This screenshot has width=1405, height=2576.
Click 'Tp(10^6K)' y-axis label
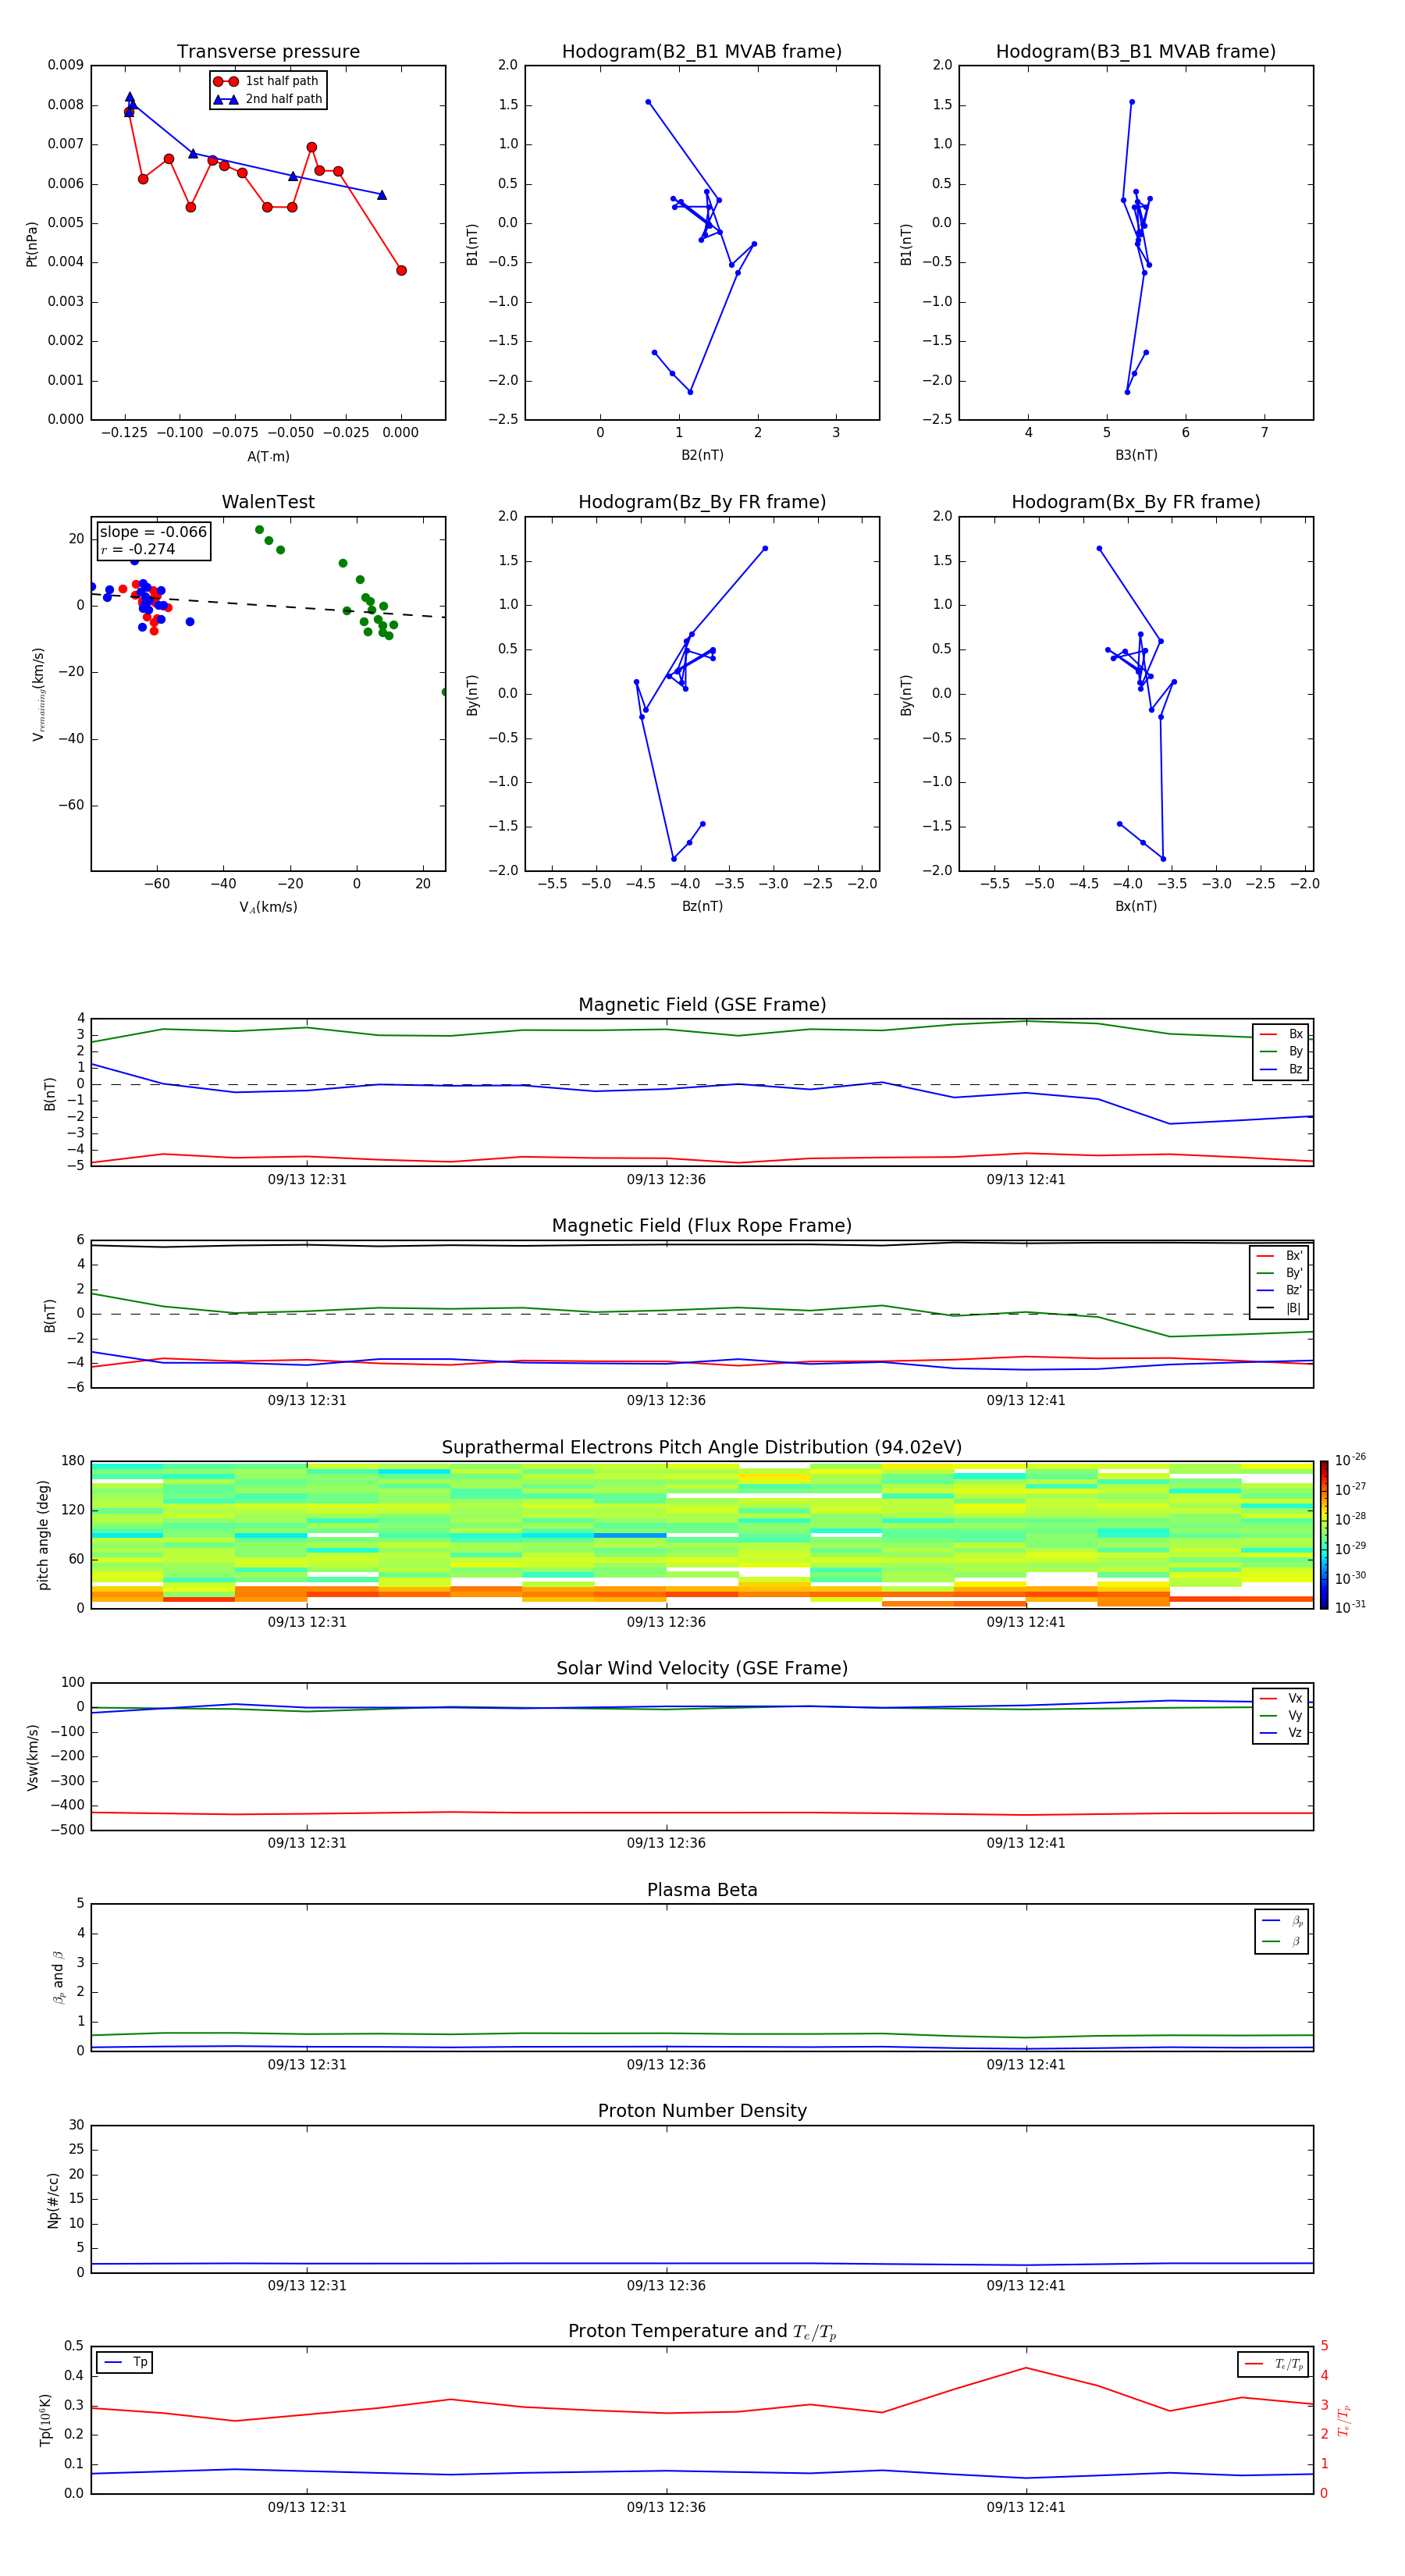(x=45, y=2421)
